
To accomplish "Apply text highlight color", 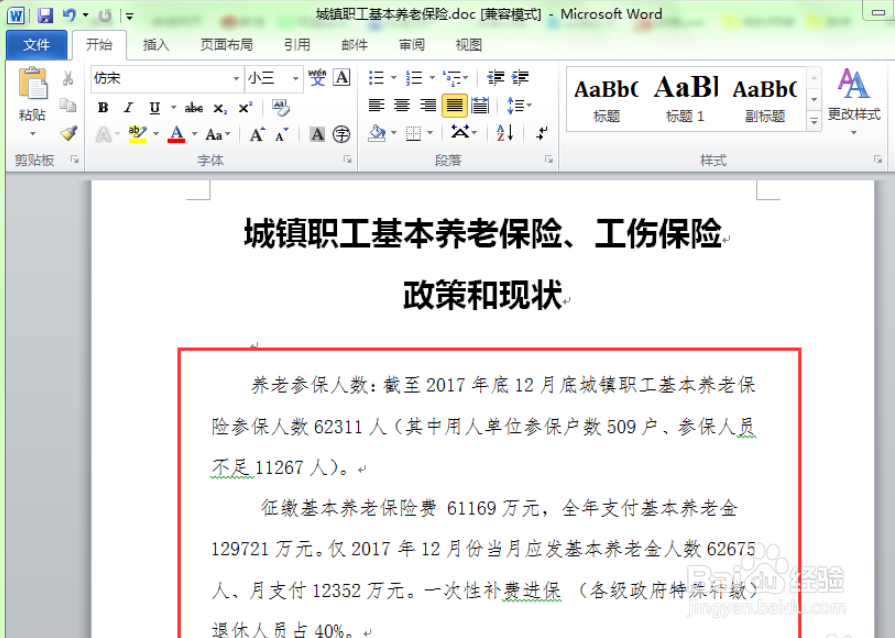I will pos(135,134).
